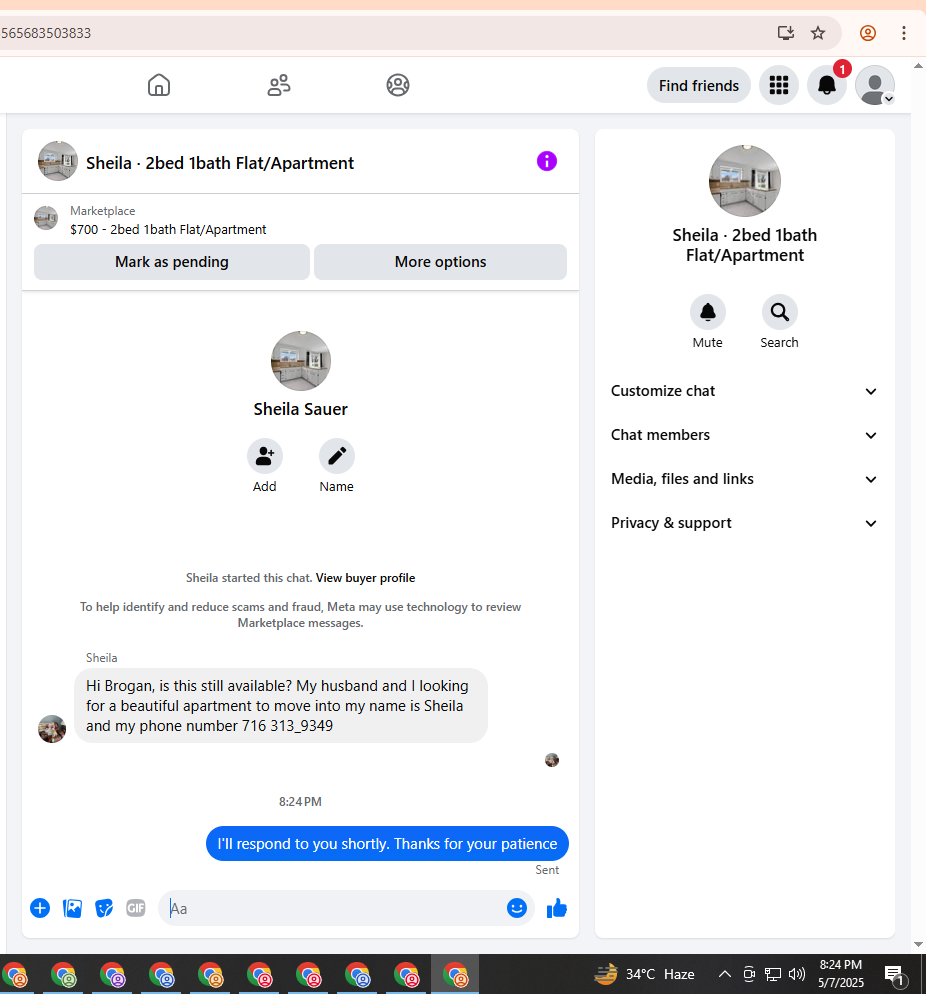Image resolution: width=926 pixels, height=994 pixels.
Task: Show hidden system tray icons chevron
Action: coord(724,974)
